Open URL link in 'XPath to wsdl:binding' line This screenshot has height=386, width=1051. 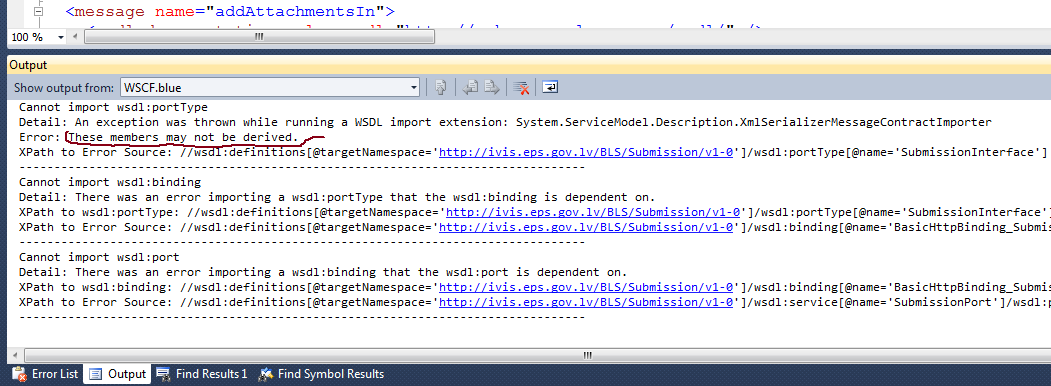(586, 287)
